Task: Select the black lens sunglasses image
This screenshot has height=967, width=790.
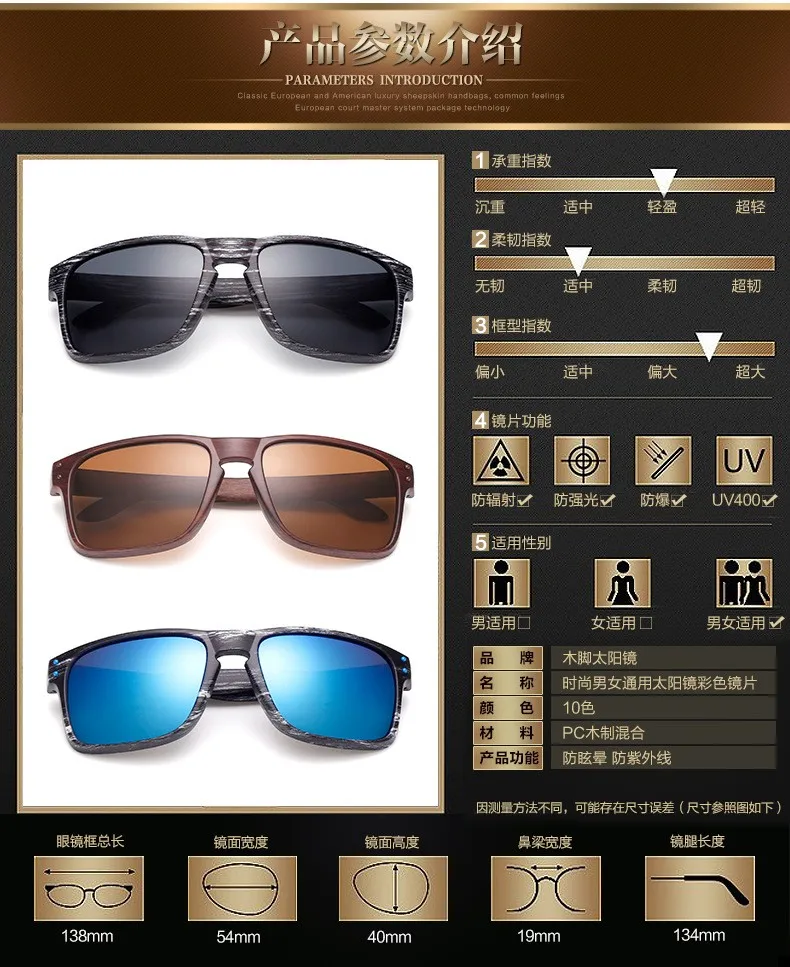Action: (229, 300)
